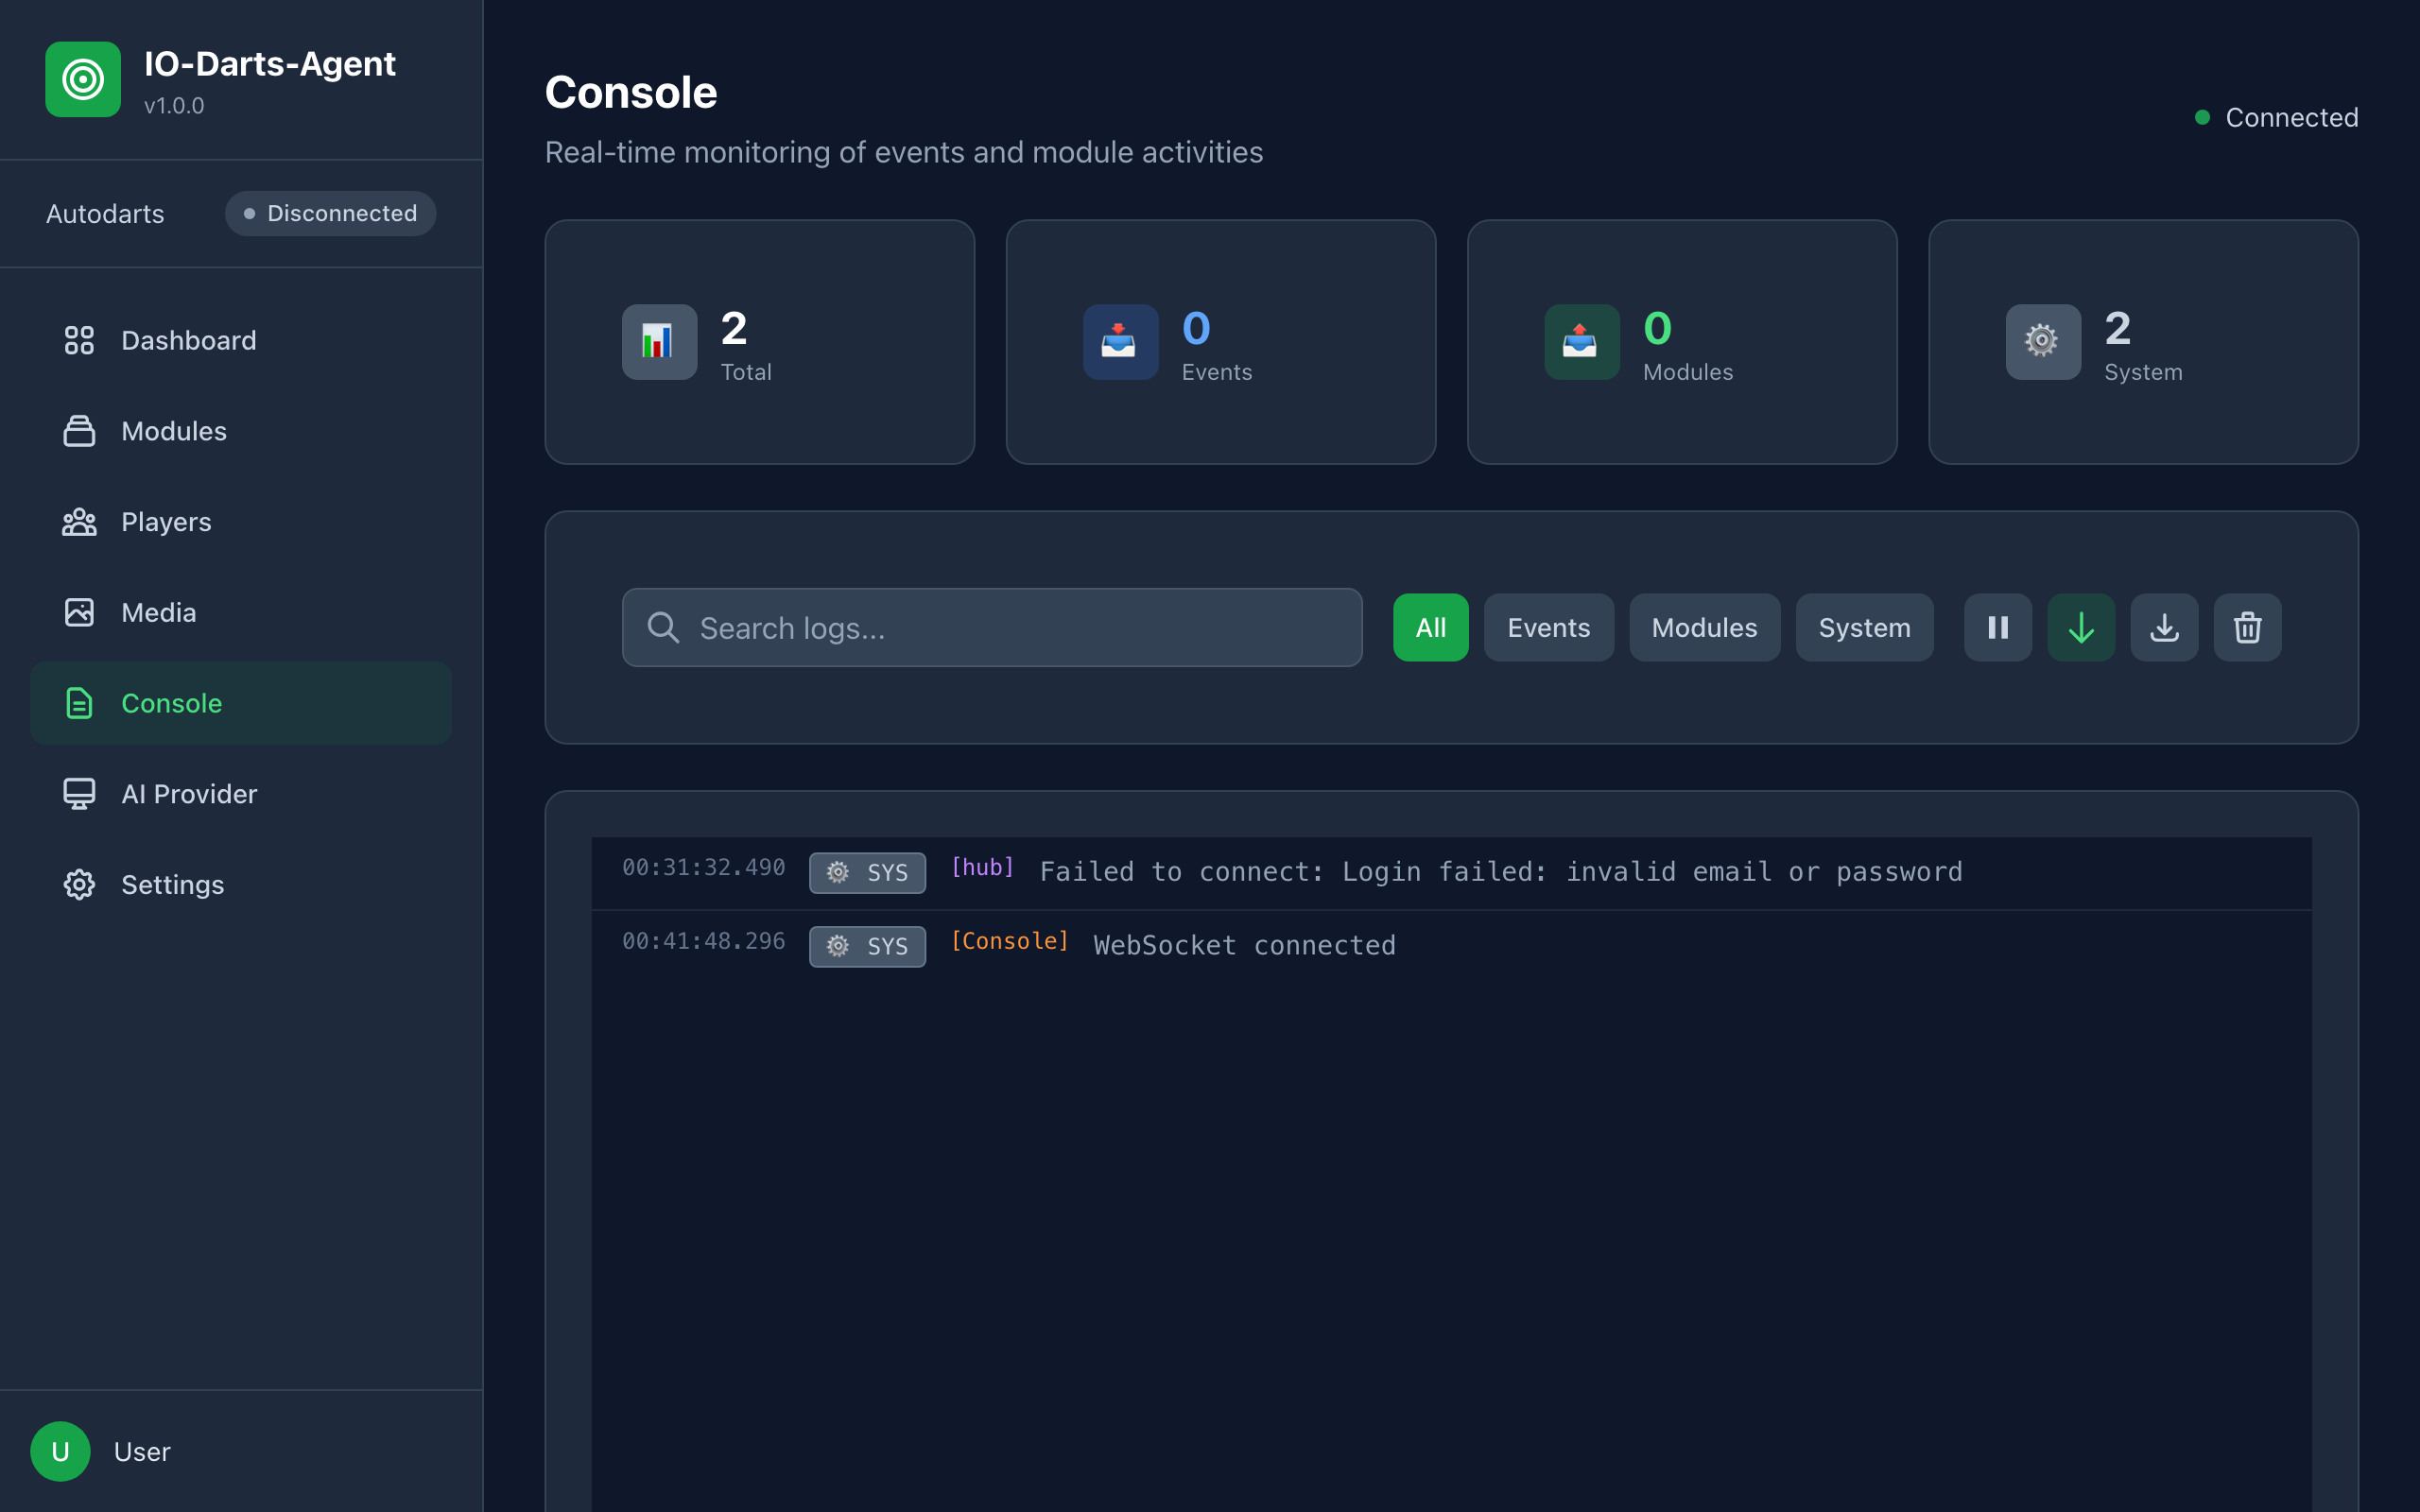This screenshot has height=1512, width=2420.
Task: Click the User name label
Action: [x=142, y=1451]
